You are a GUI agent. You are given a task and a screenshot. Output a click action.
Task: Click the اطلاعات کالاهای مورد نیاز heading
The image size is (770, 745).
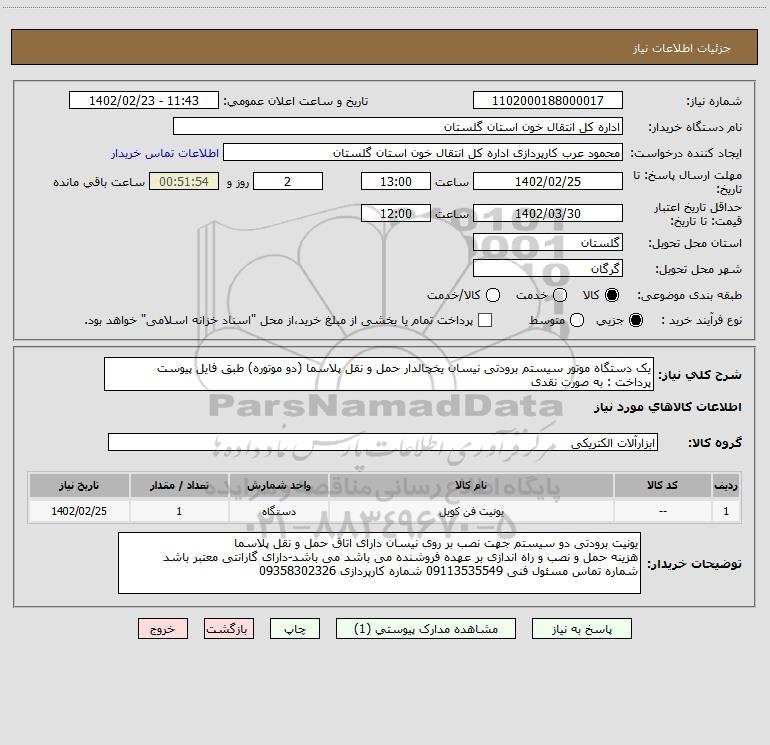pos(667,407)
